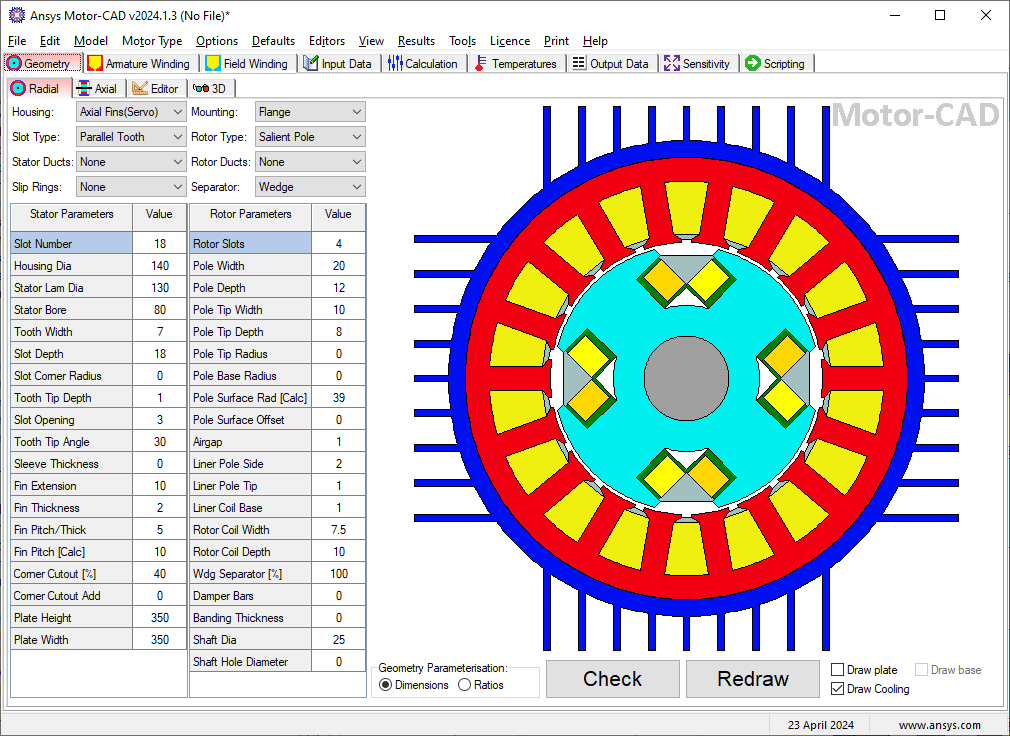Enable the Draw plate checkbox
This screenshot has width=1010, height=736.
pos(838,670)
